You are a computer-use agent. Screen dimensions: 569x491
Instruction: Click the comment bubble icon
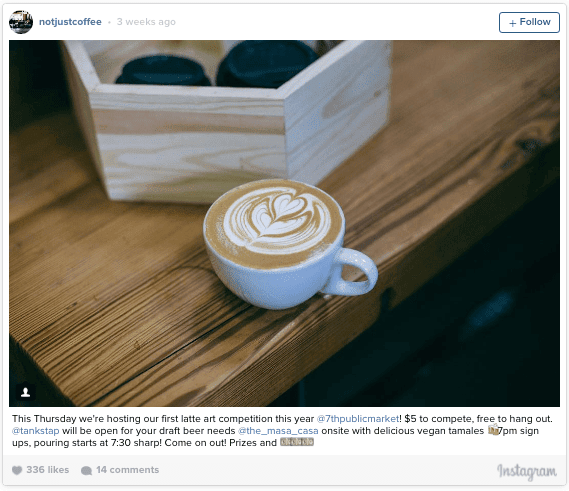tap(86, 470)
